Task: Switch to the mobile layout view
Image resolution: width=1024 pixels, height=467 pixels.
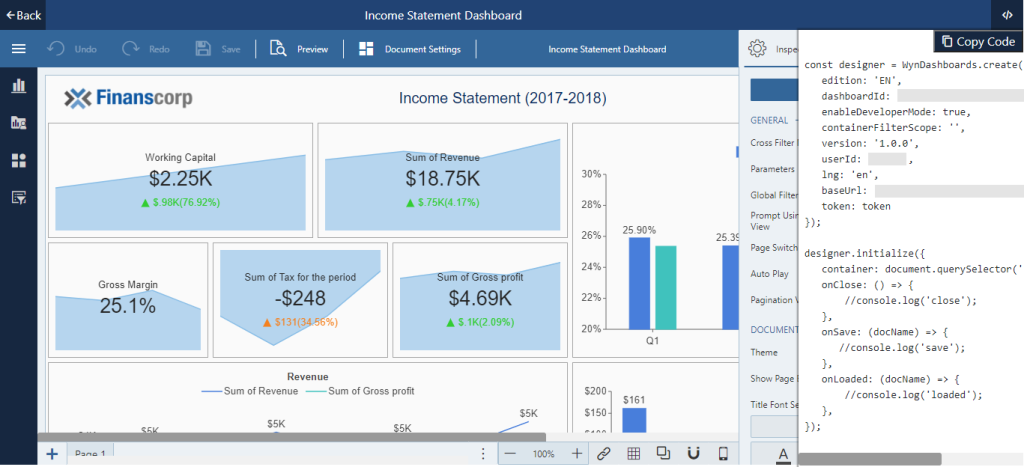Action: [x=723, y=453]
